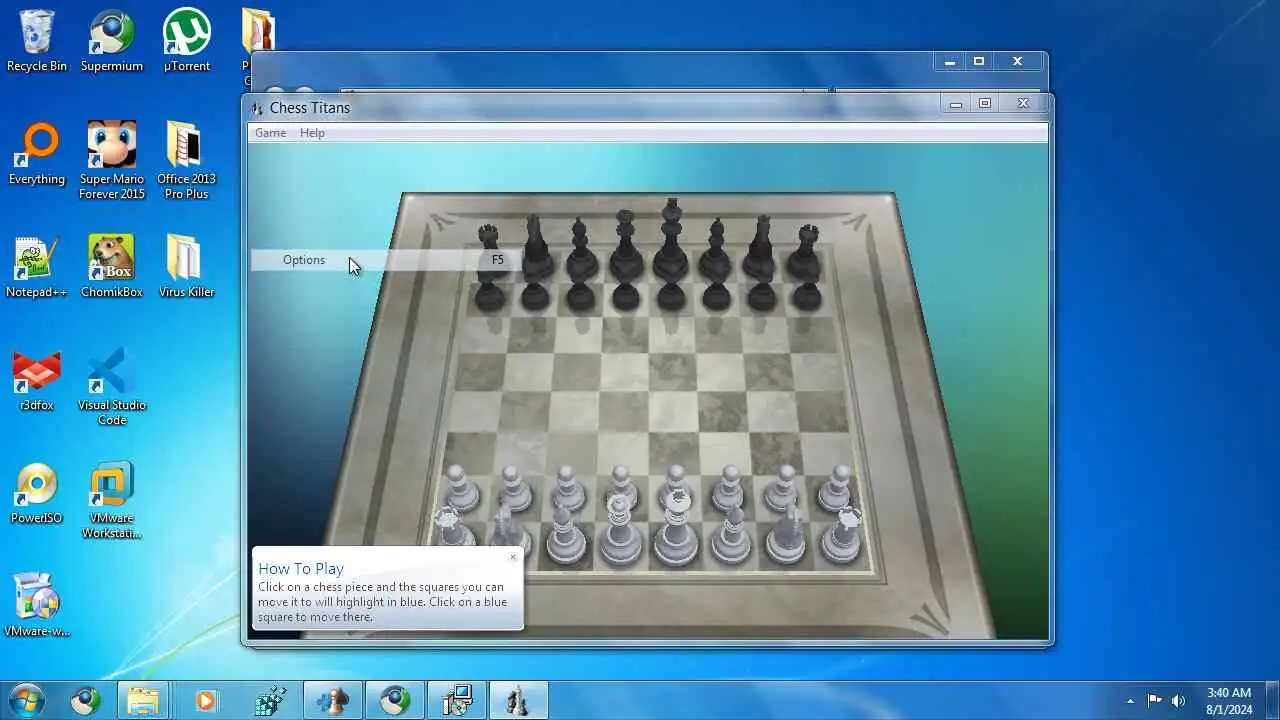1280x720 pixels.
Task: Select r3dfox desktop shortcut
Action: pyautogui.click(x=37, y=380)
